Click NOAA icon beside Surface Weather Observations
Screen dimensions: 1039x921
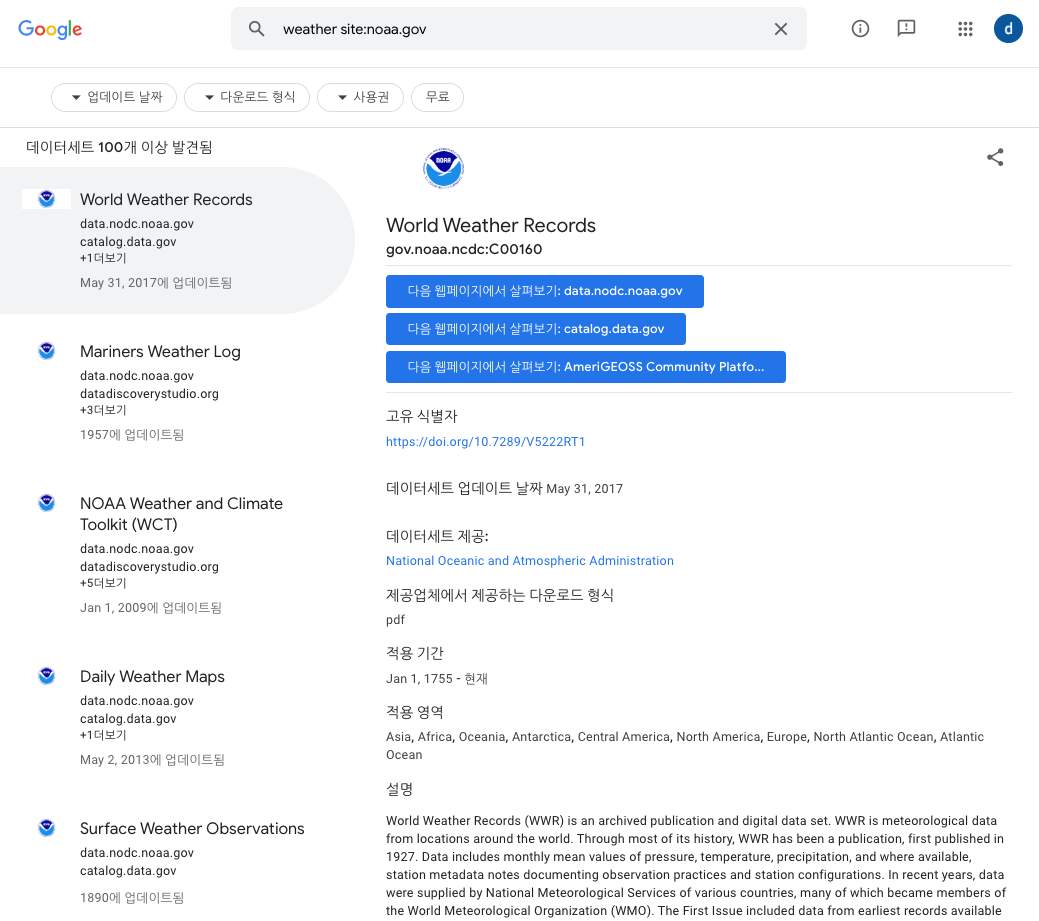click(x=46, y=828)
